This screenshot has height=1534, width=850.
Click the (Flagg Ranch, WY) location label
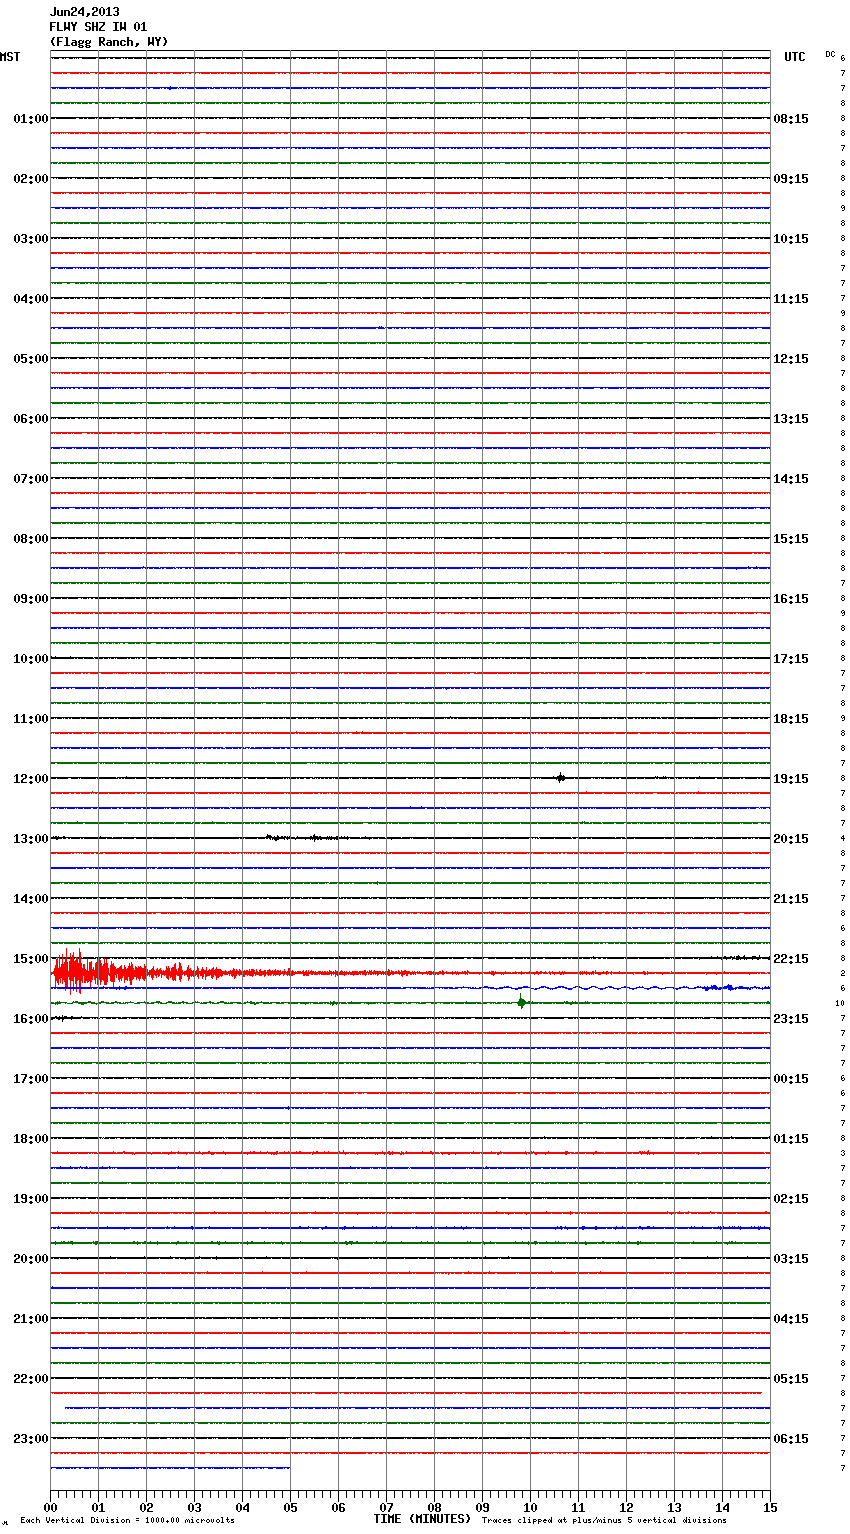pyautogui.click(x=109, y=42)
